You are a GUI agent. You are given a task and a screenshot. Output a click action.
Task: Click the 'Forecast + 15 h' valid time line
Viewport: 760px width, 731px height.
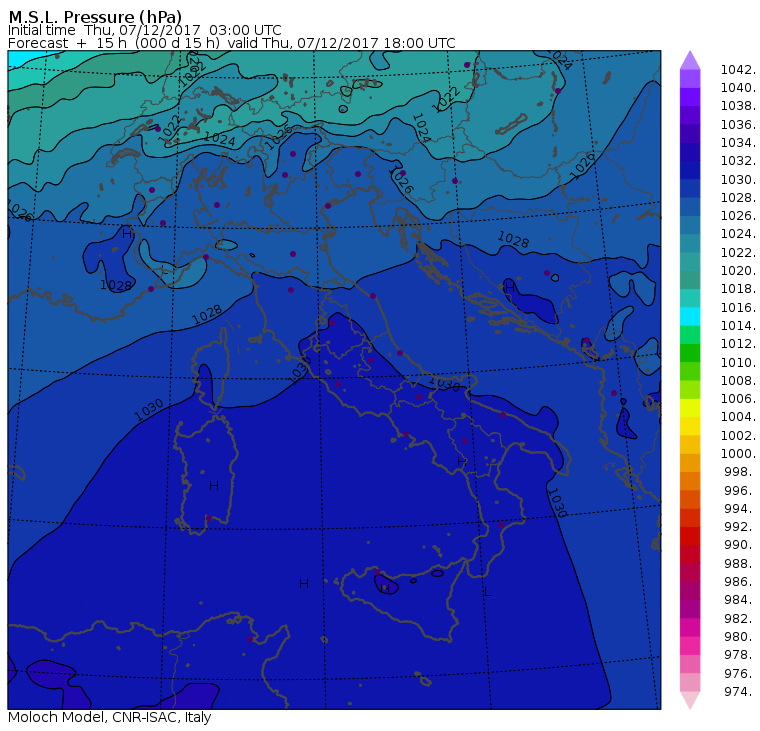232,43
